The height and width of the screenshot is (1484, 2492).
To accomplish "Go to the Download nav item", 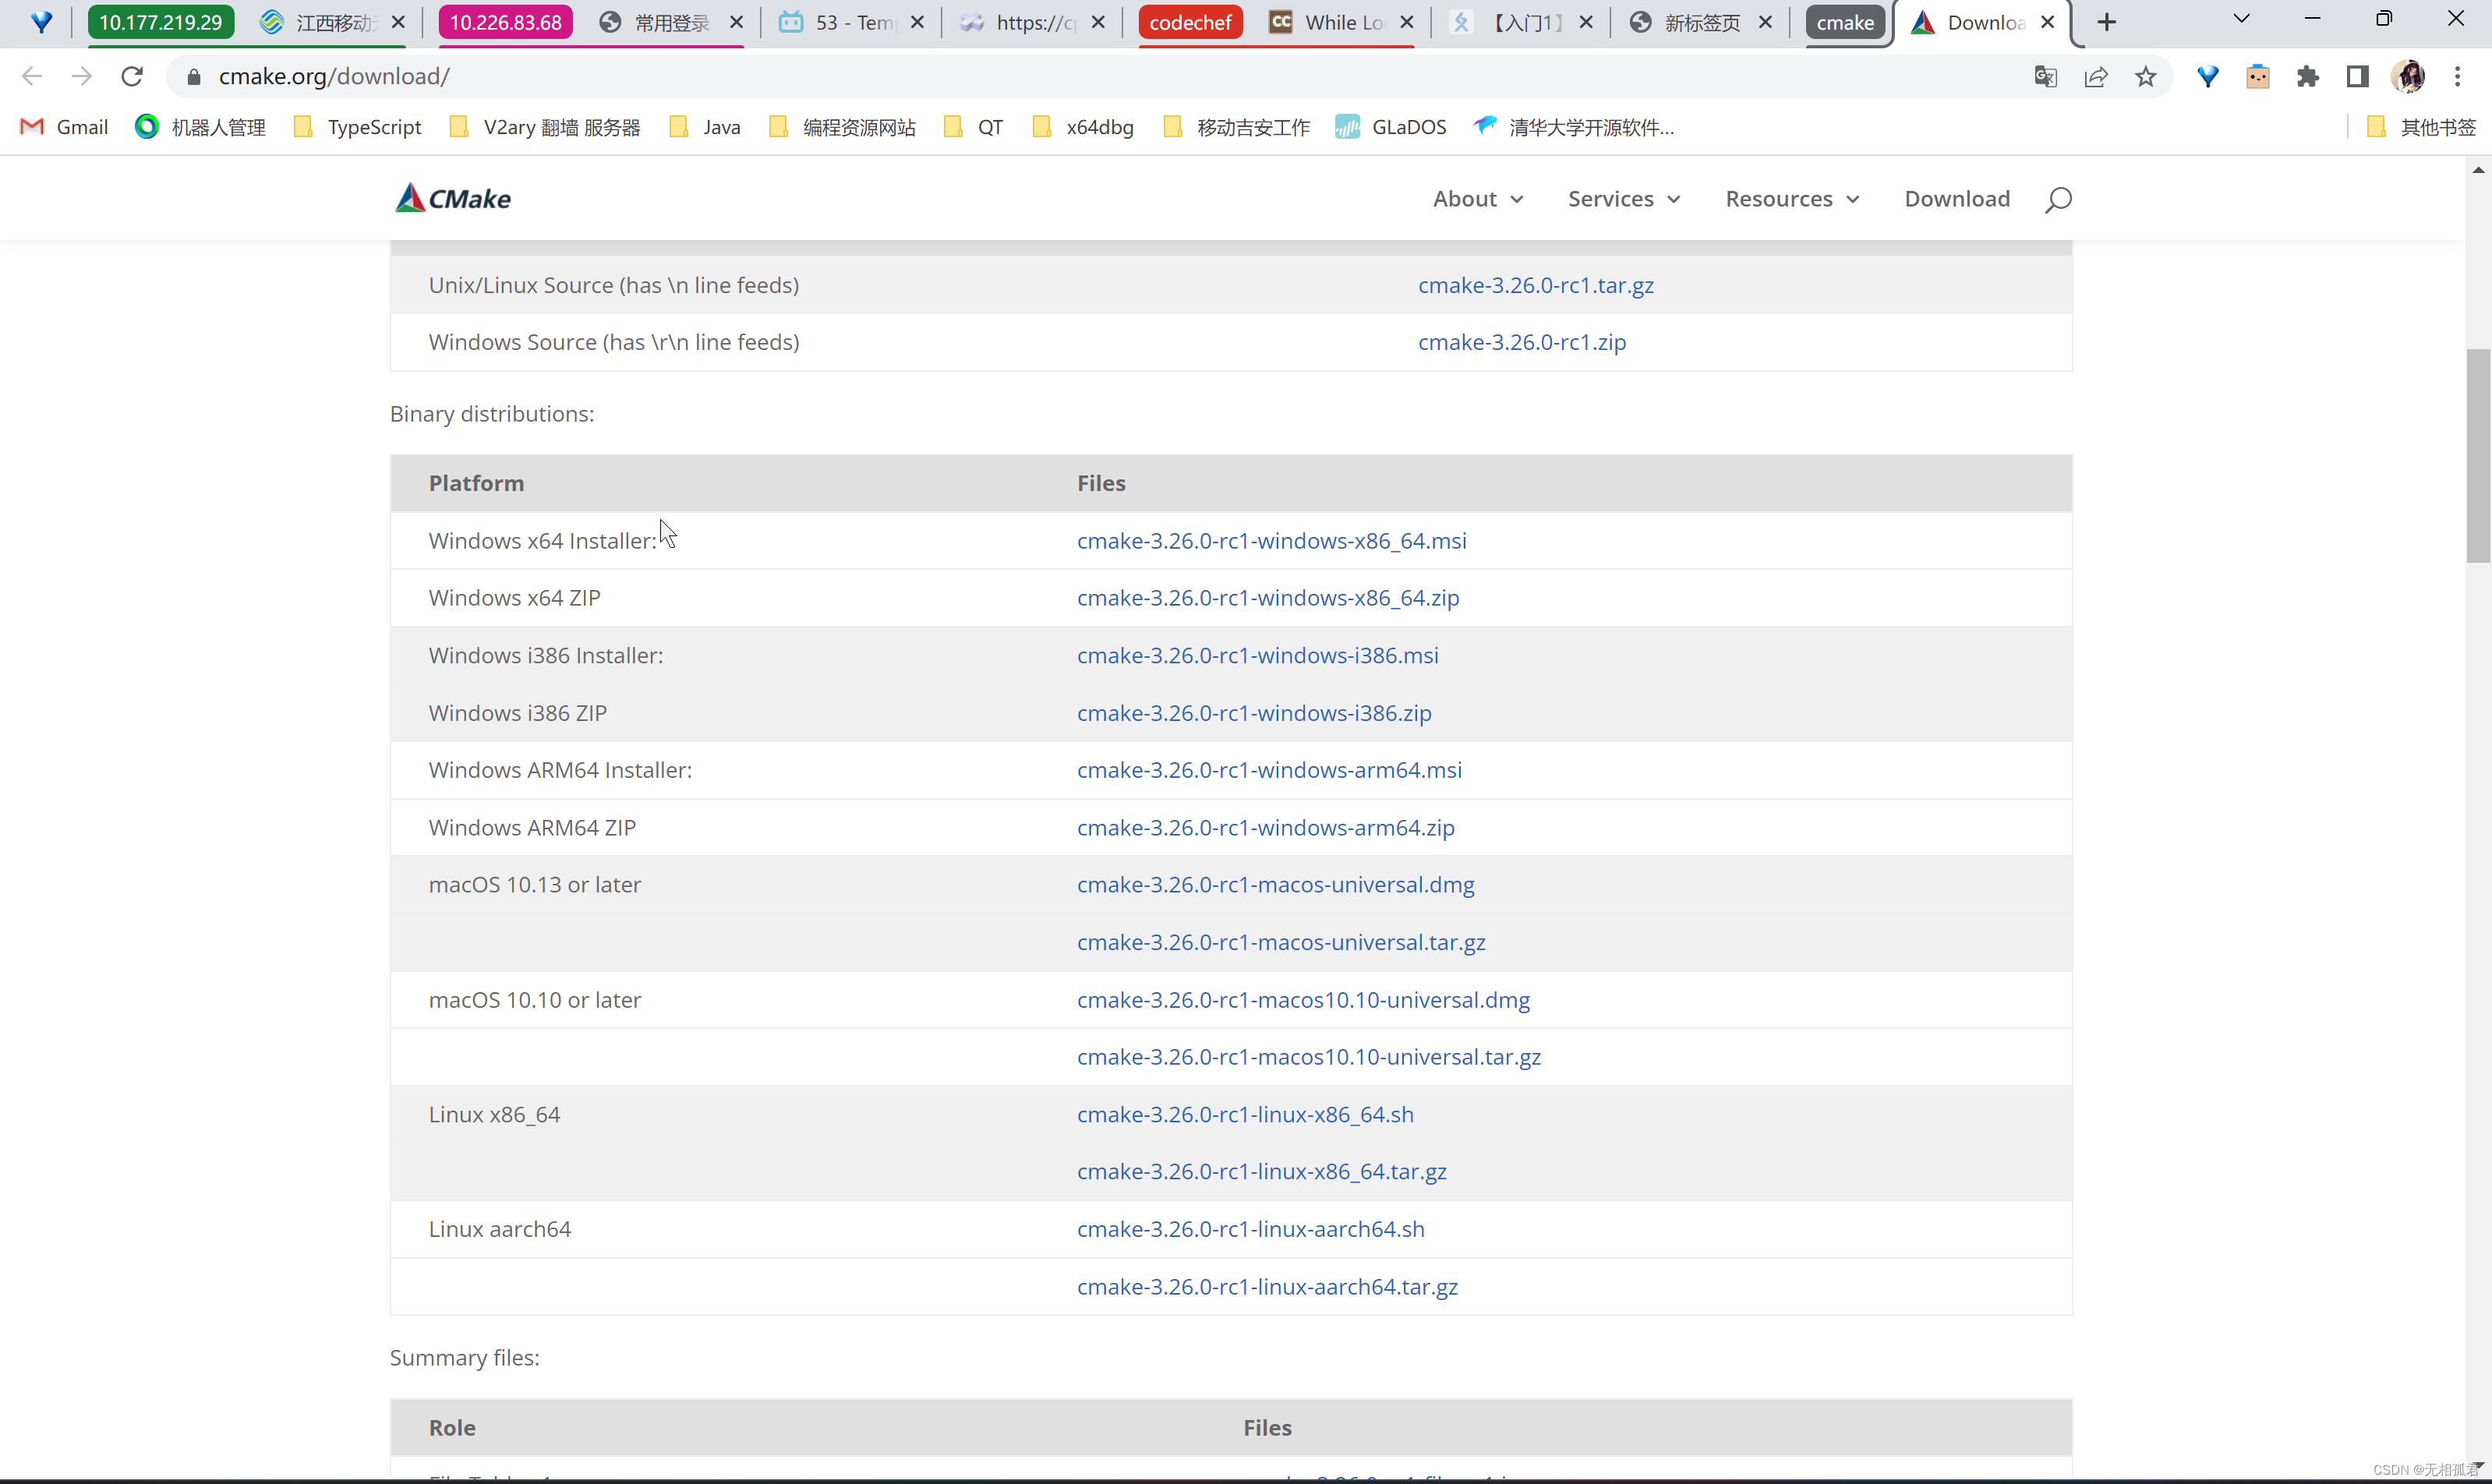I will click(x=1956, y=199).
